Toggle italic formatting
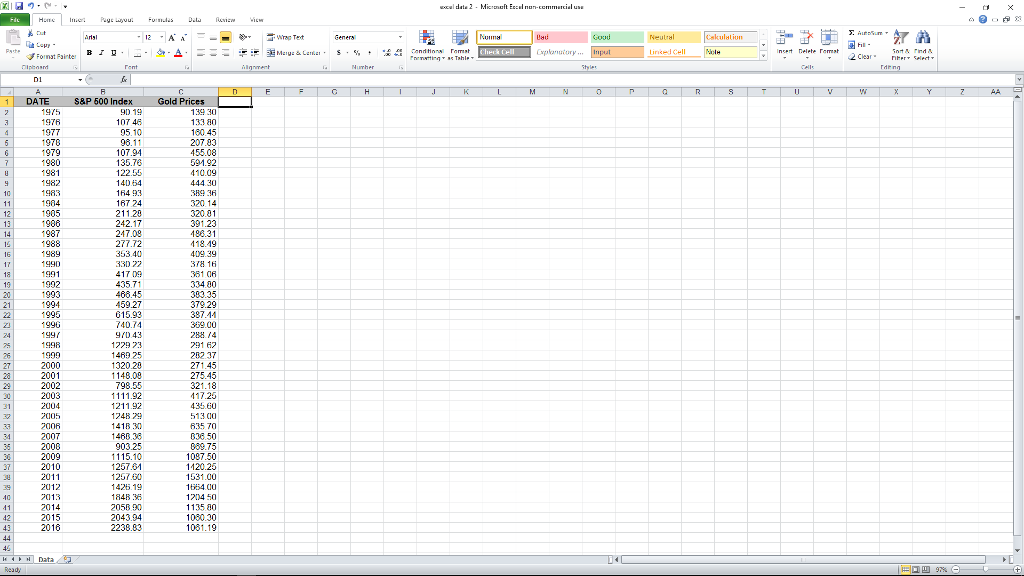The image size is (1024, 576). pyautogui.click(x=101, y=53)
